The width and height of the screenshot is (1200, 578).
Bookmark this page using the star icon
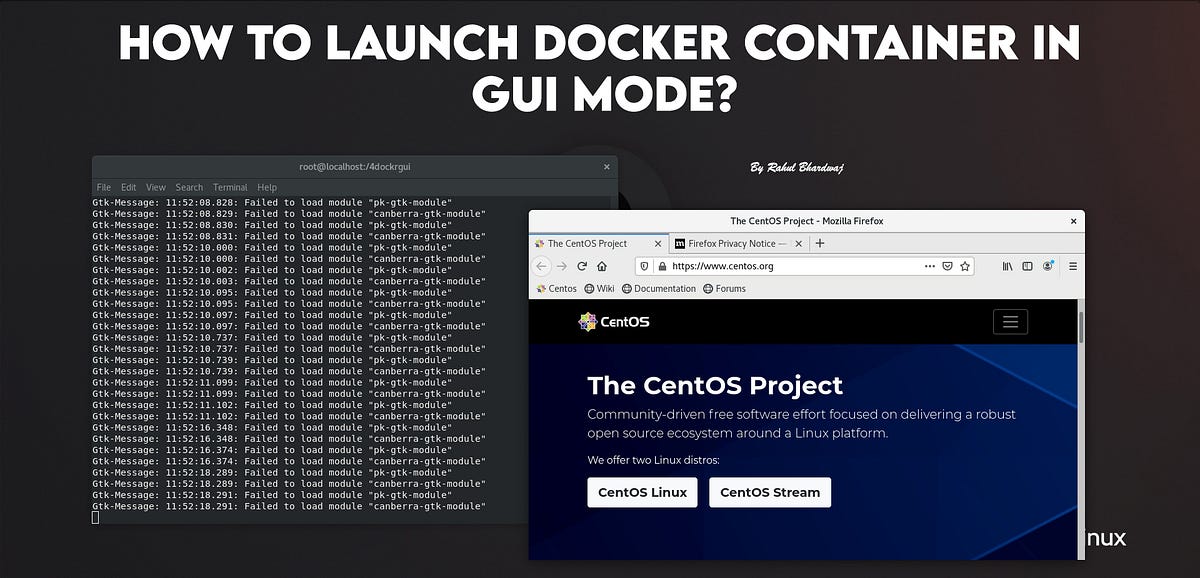point(965,265)
